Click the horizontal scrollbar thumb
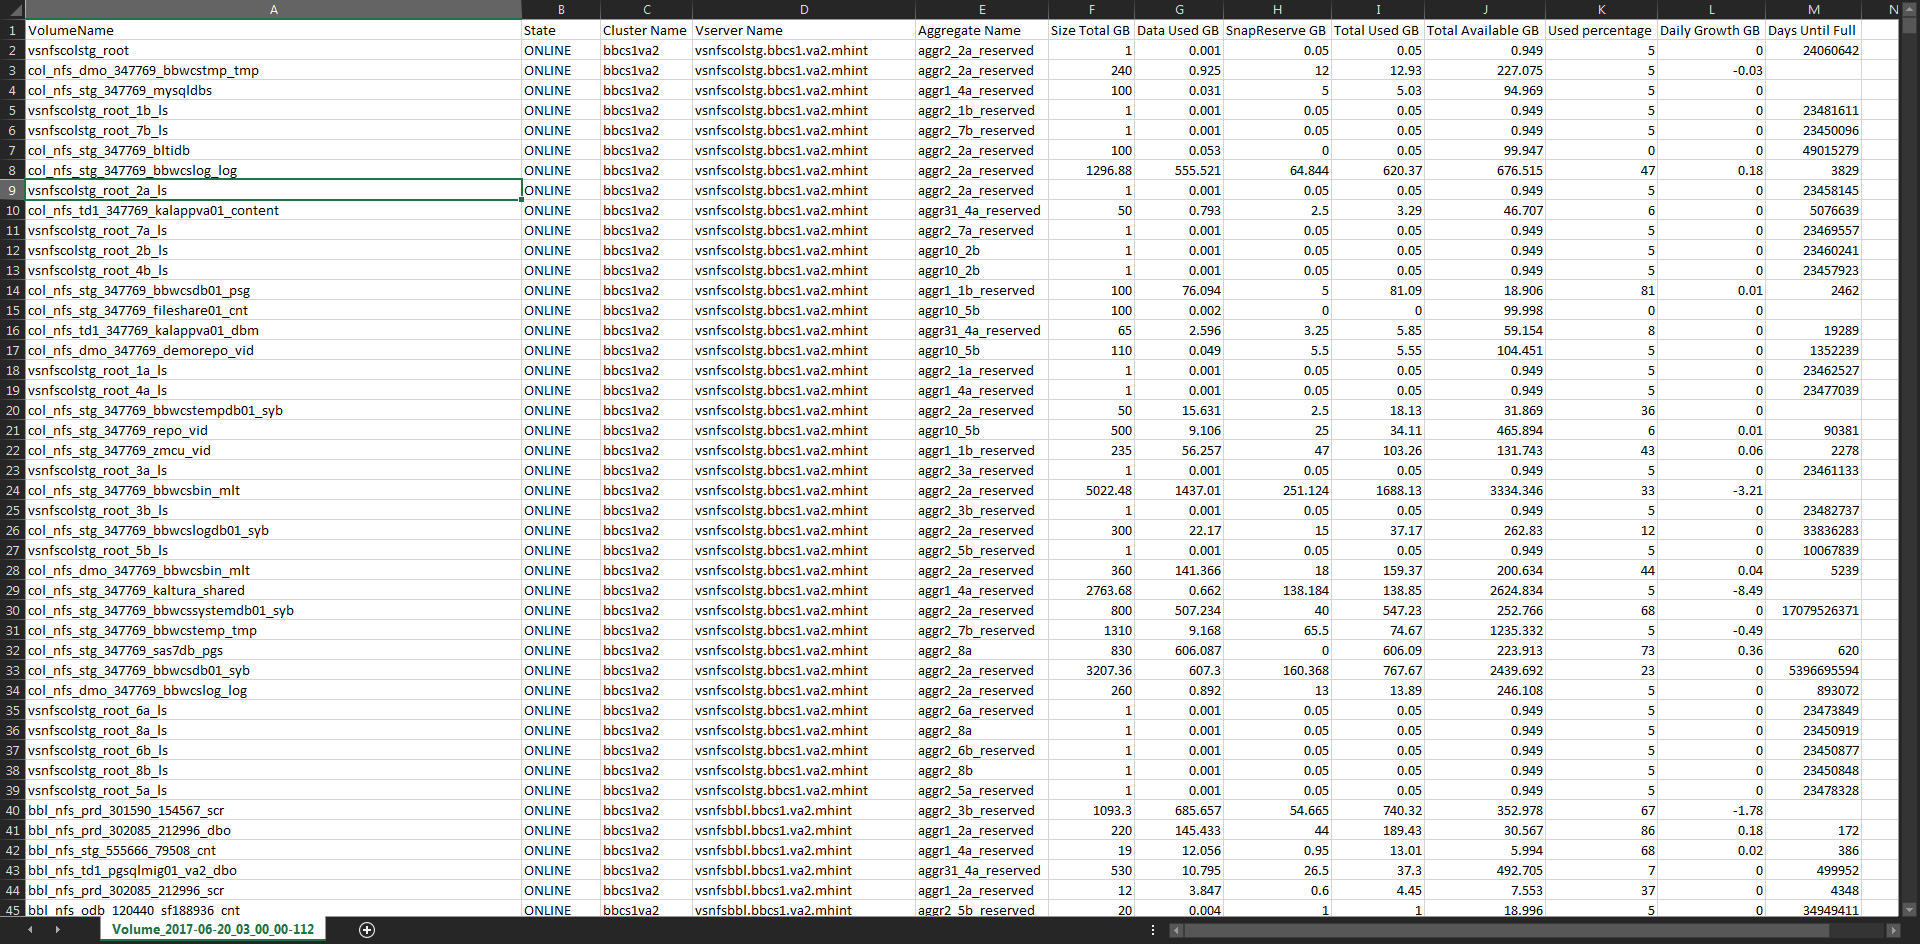 pos(1507,930)
